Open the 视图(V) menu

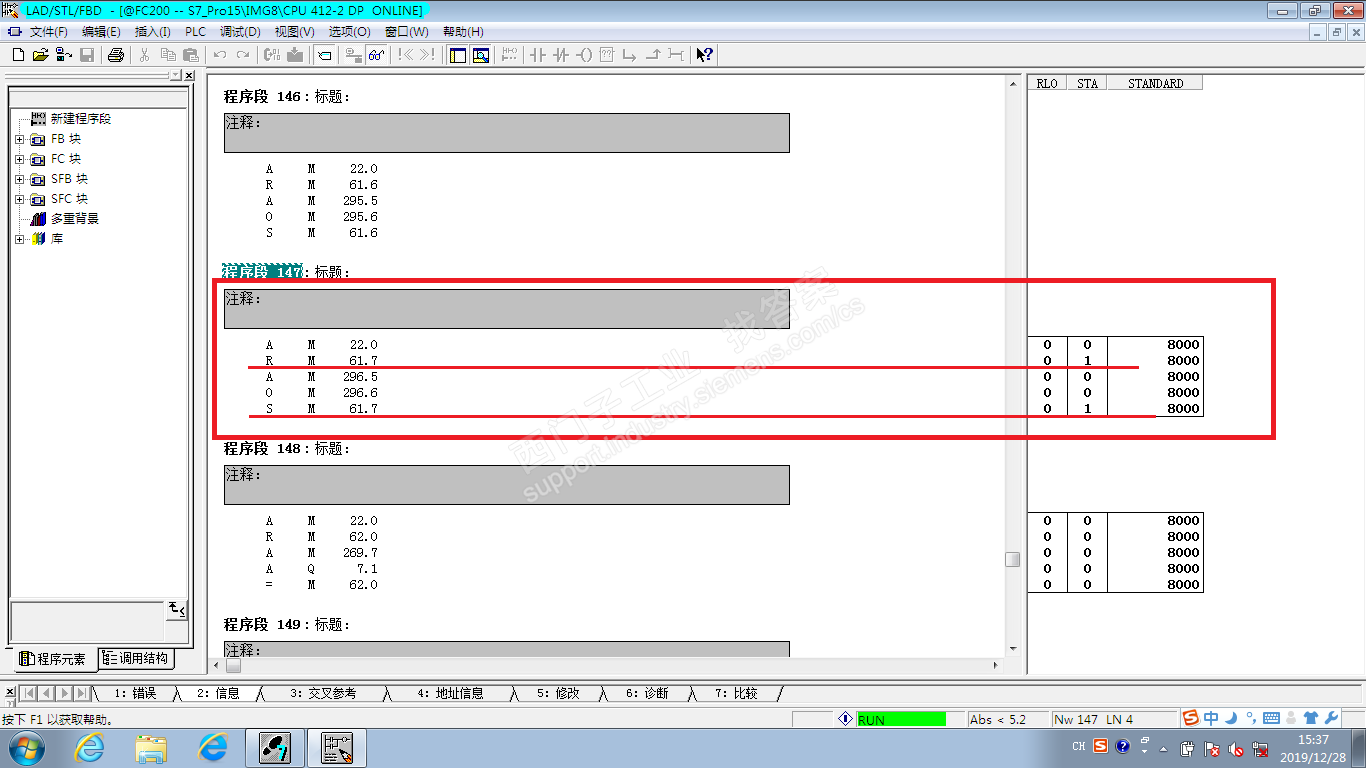[294, 32]
